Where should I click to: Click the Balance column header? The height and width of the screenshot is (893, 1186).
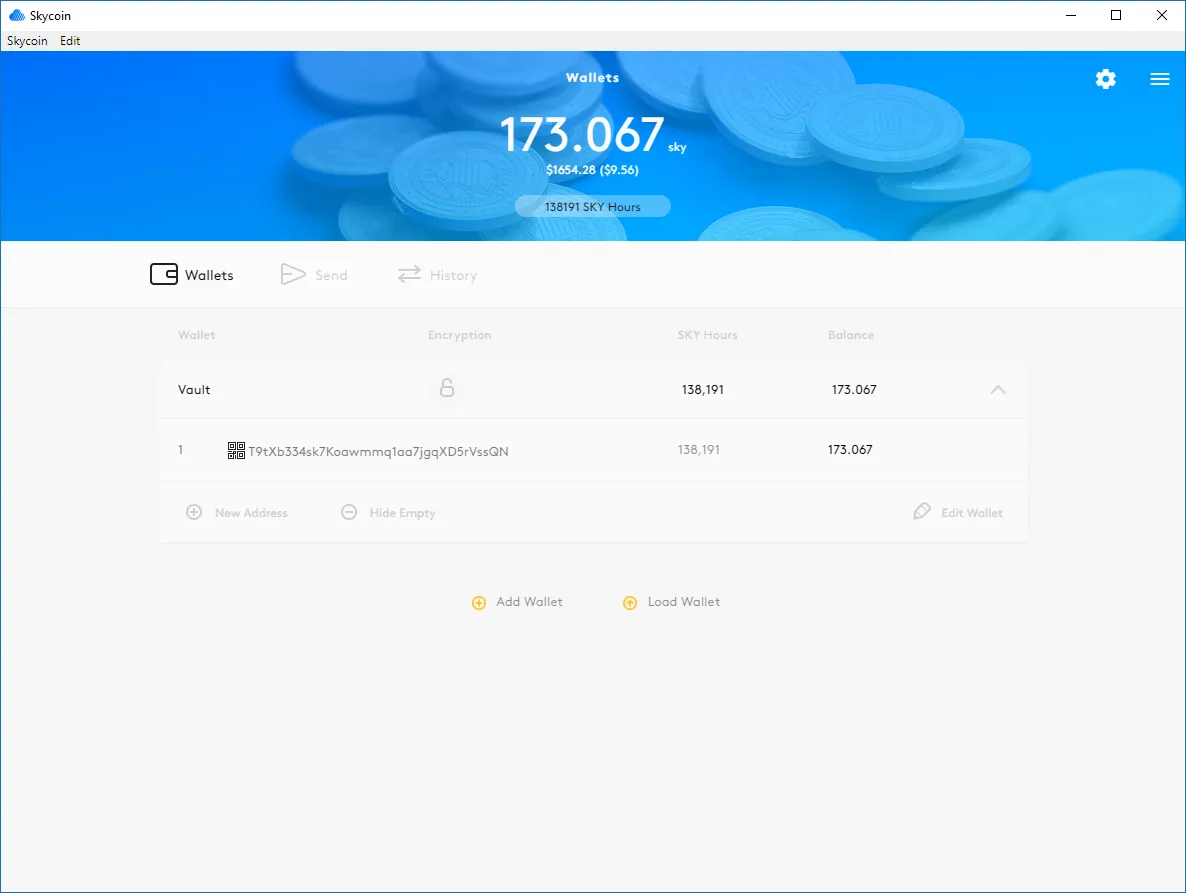[850, 335]
